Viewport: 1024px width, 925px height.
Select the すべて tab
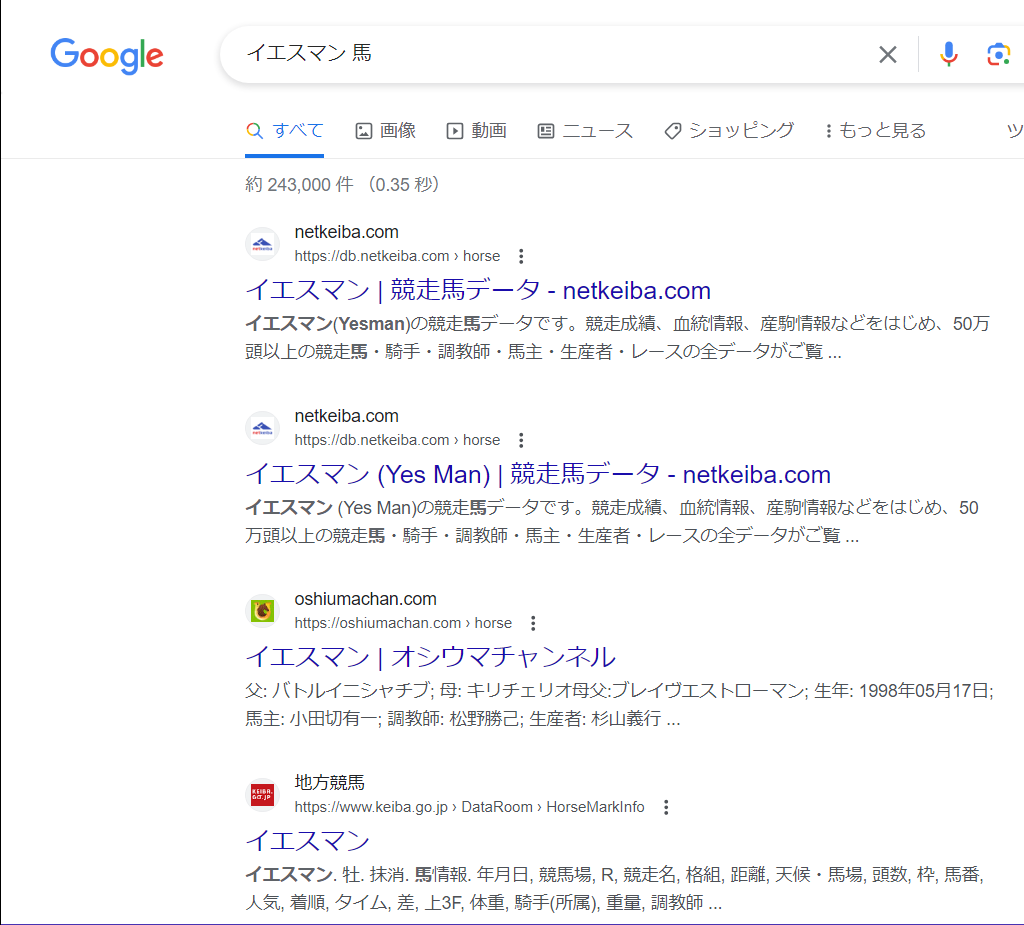click(285, 131)
